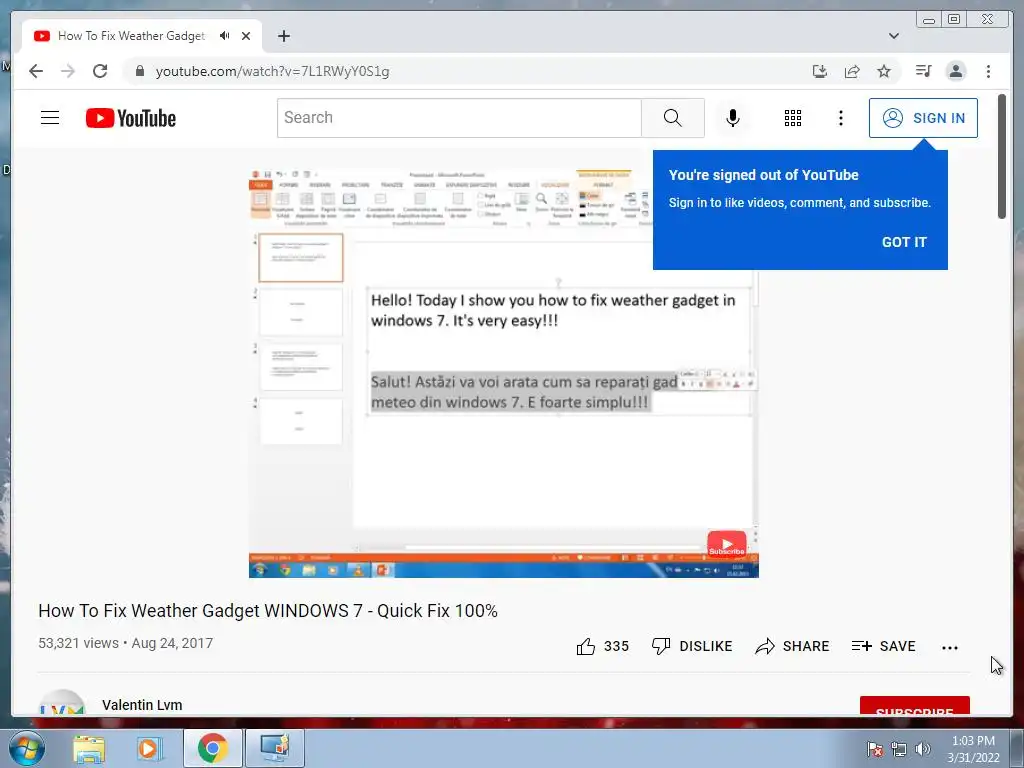Click the browser forward arrow

pos(68,71)
